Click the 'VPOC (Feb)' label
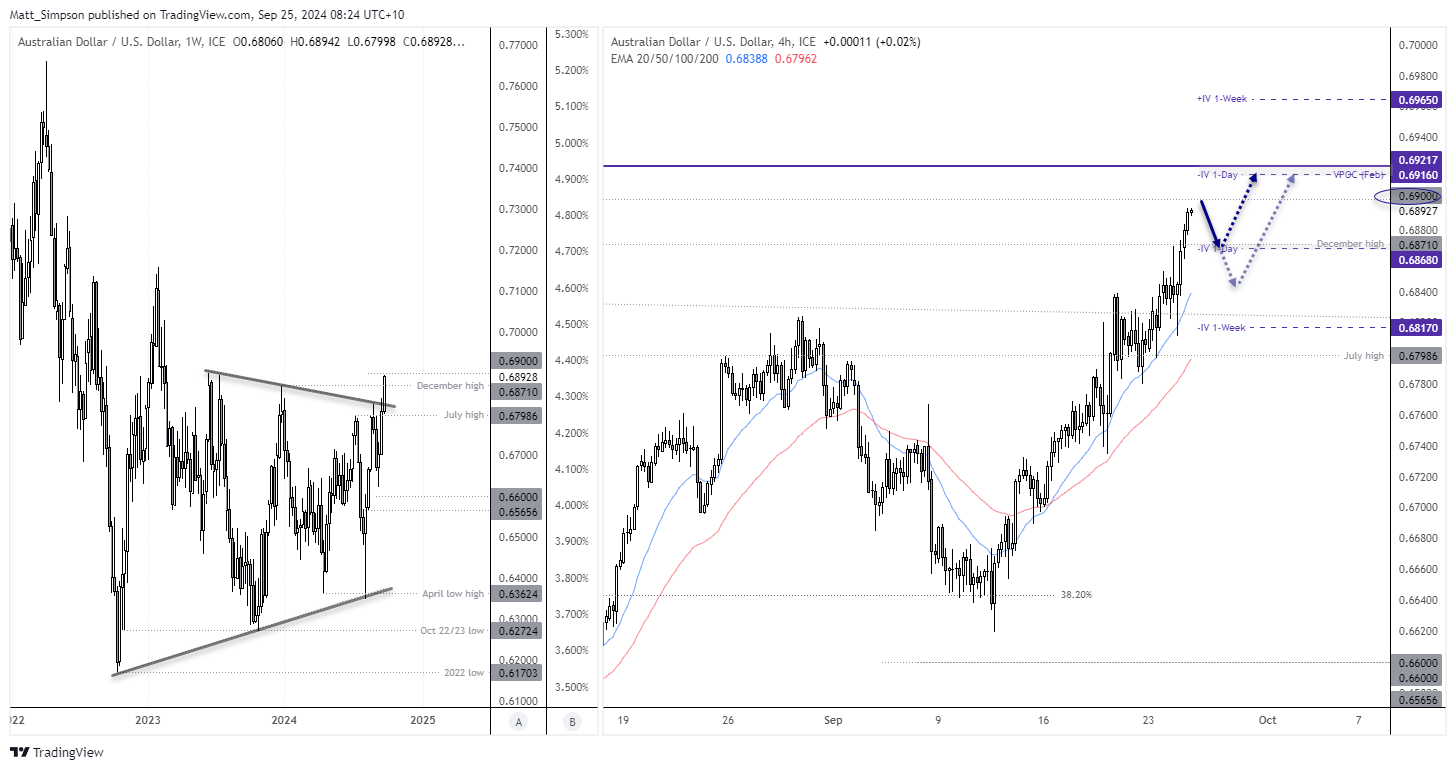1456x770 pixels. coord(1358,174)
